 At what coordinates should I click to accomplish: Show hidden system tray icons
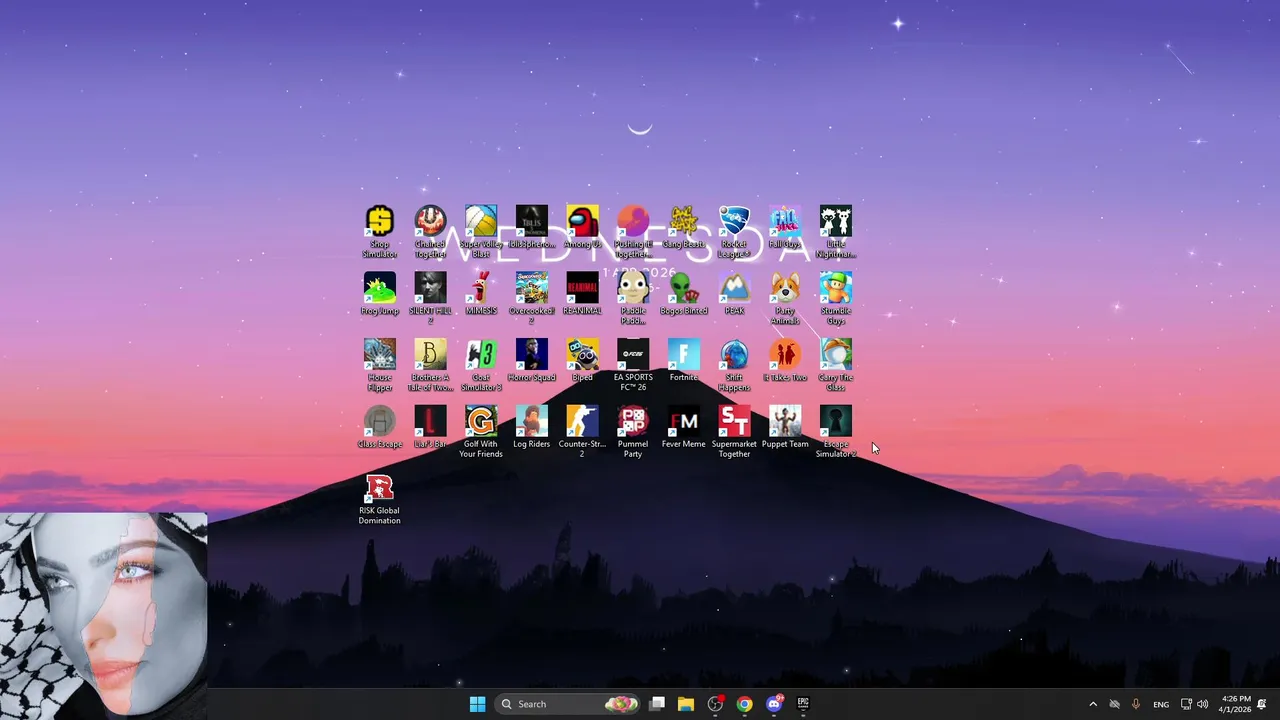[x=1093, y=704]
